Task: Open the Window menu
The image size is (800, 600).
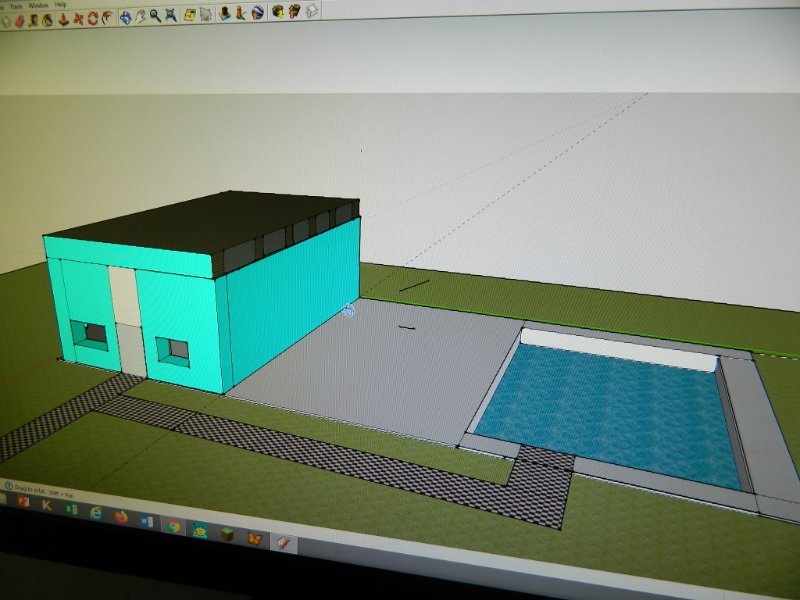Action: click(38, 5)
